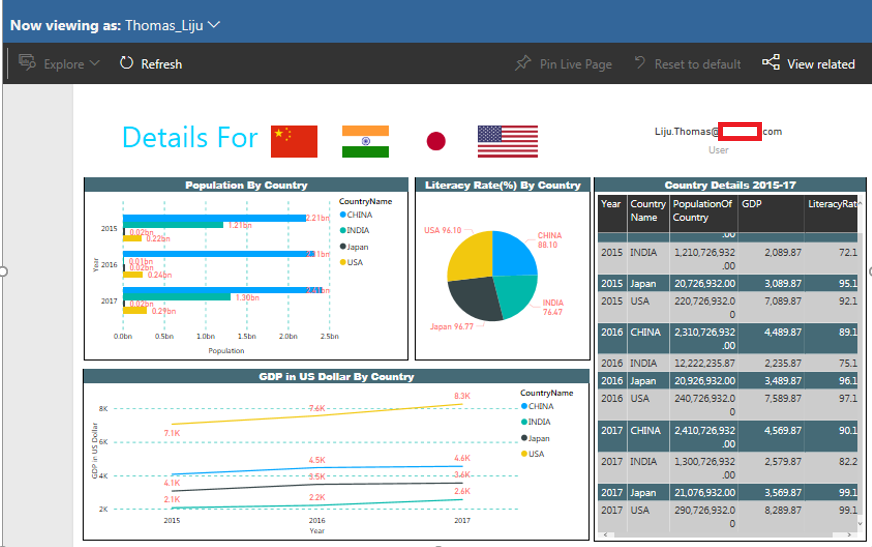Click the Country Details table scroll down arrow
872x547 pixels.
pyautogui.click(x=863, y=523)
